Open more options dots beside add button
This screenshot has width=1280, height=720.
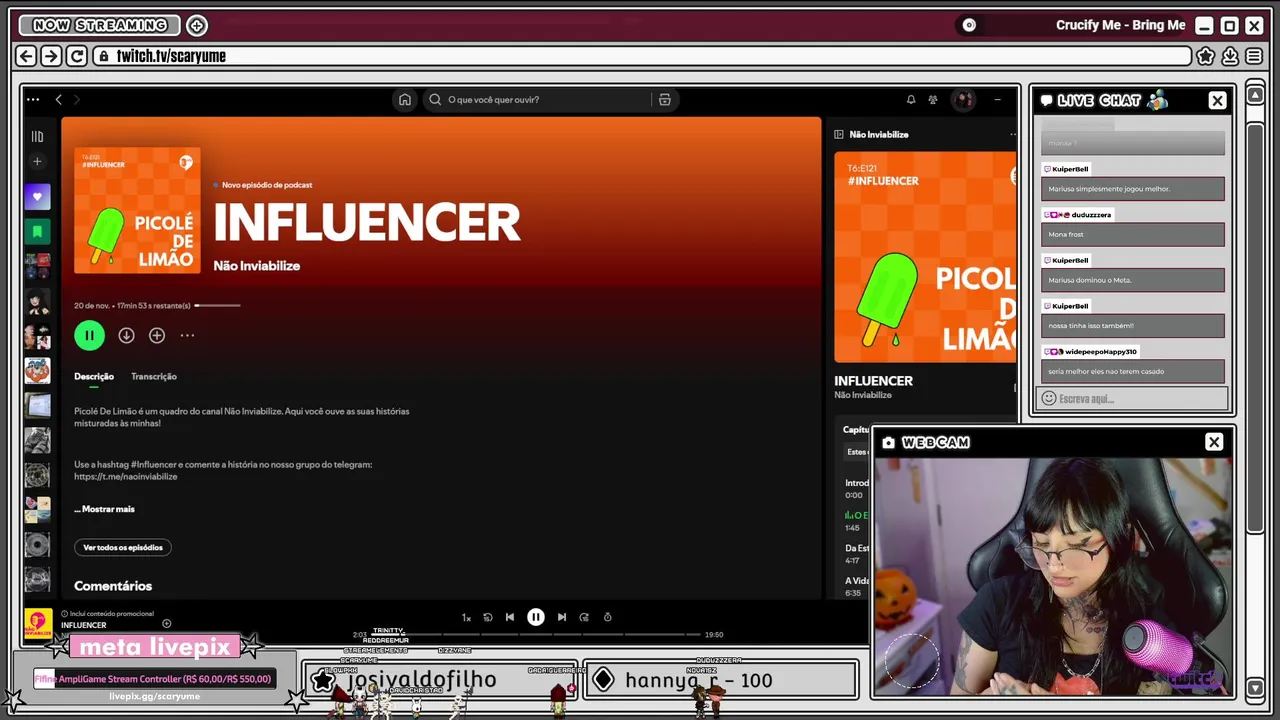187,336
